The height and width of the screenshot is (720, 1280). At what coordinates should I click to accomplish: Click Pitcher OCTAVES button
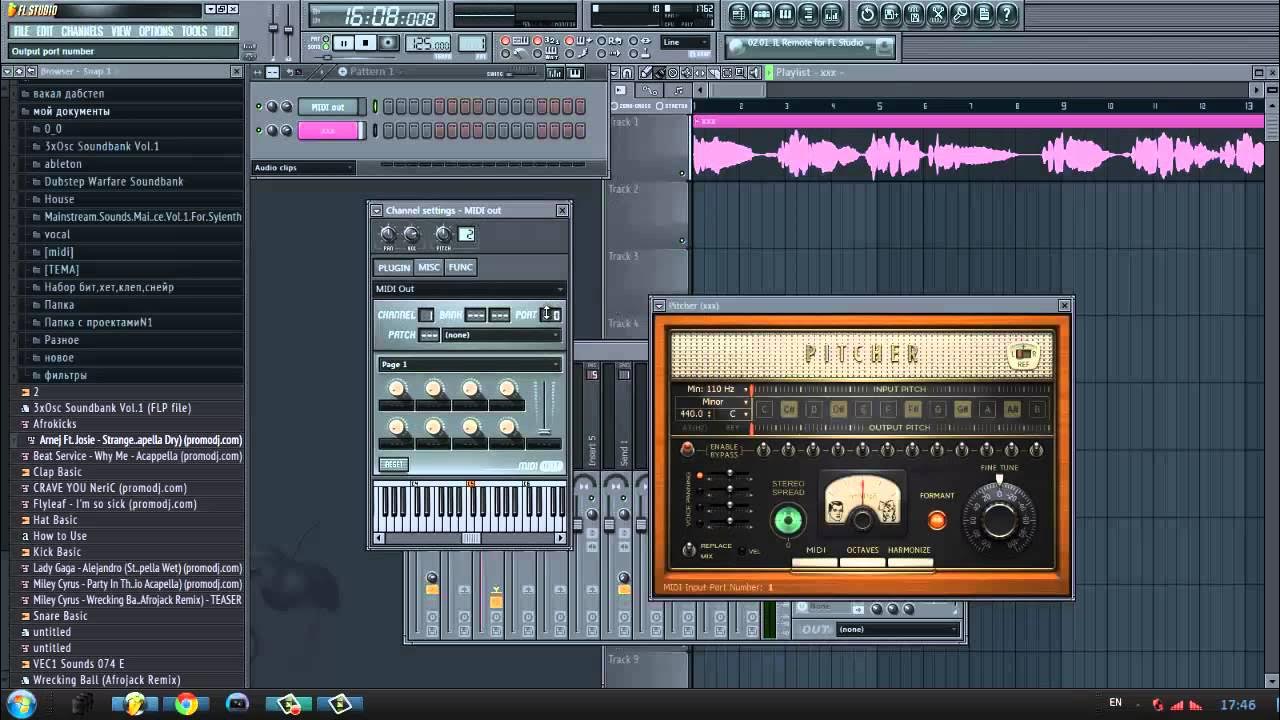(862, 561)
